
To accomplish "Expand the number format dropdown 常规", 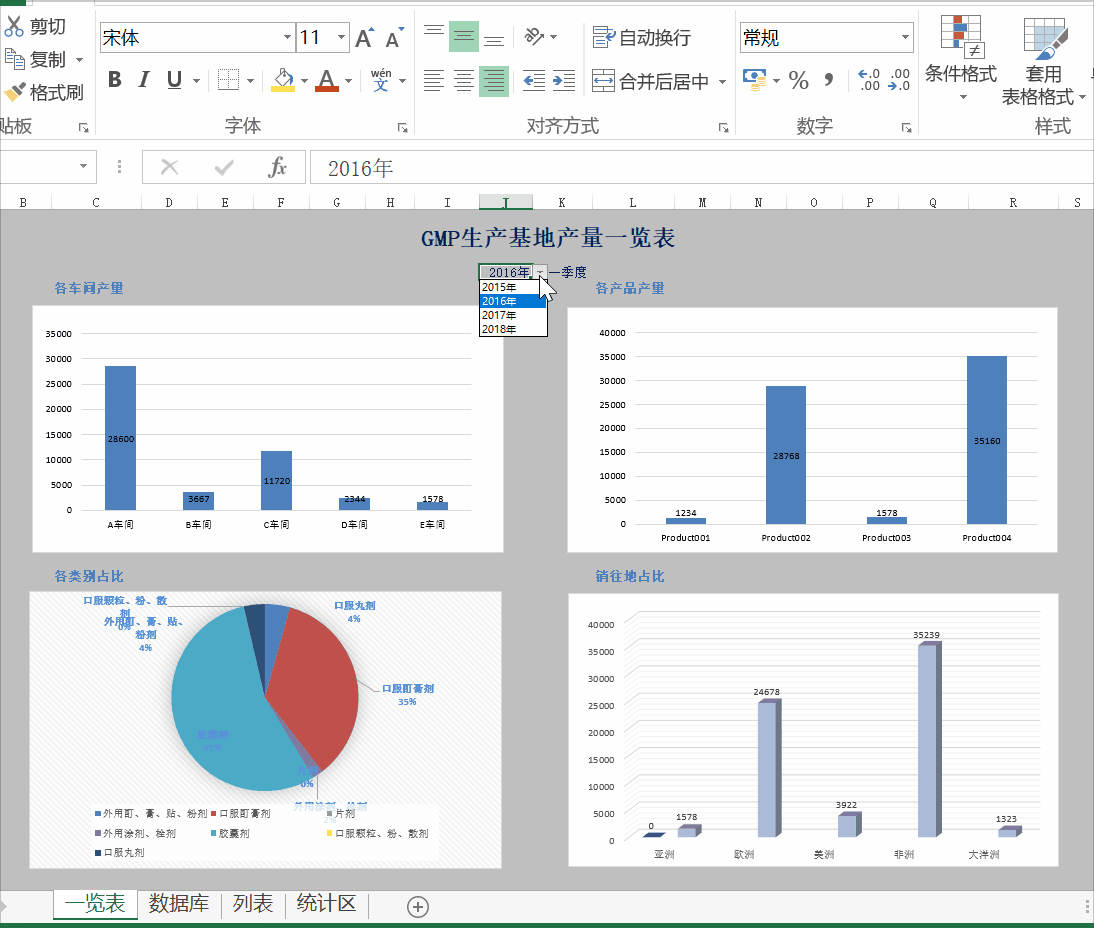I will click(x=905, y=38).
